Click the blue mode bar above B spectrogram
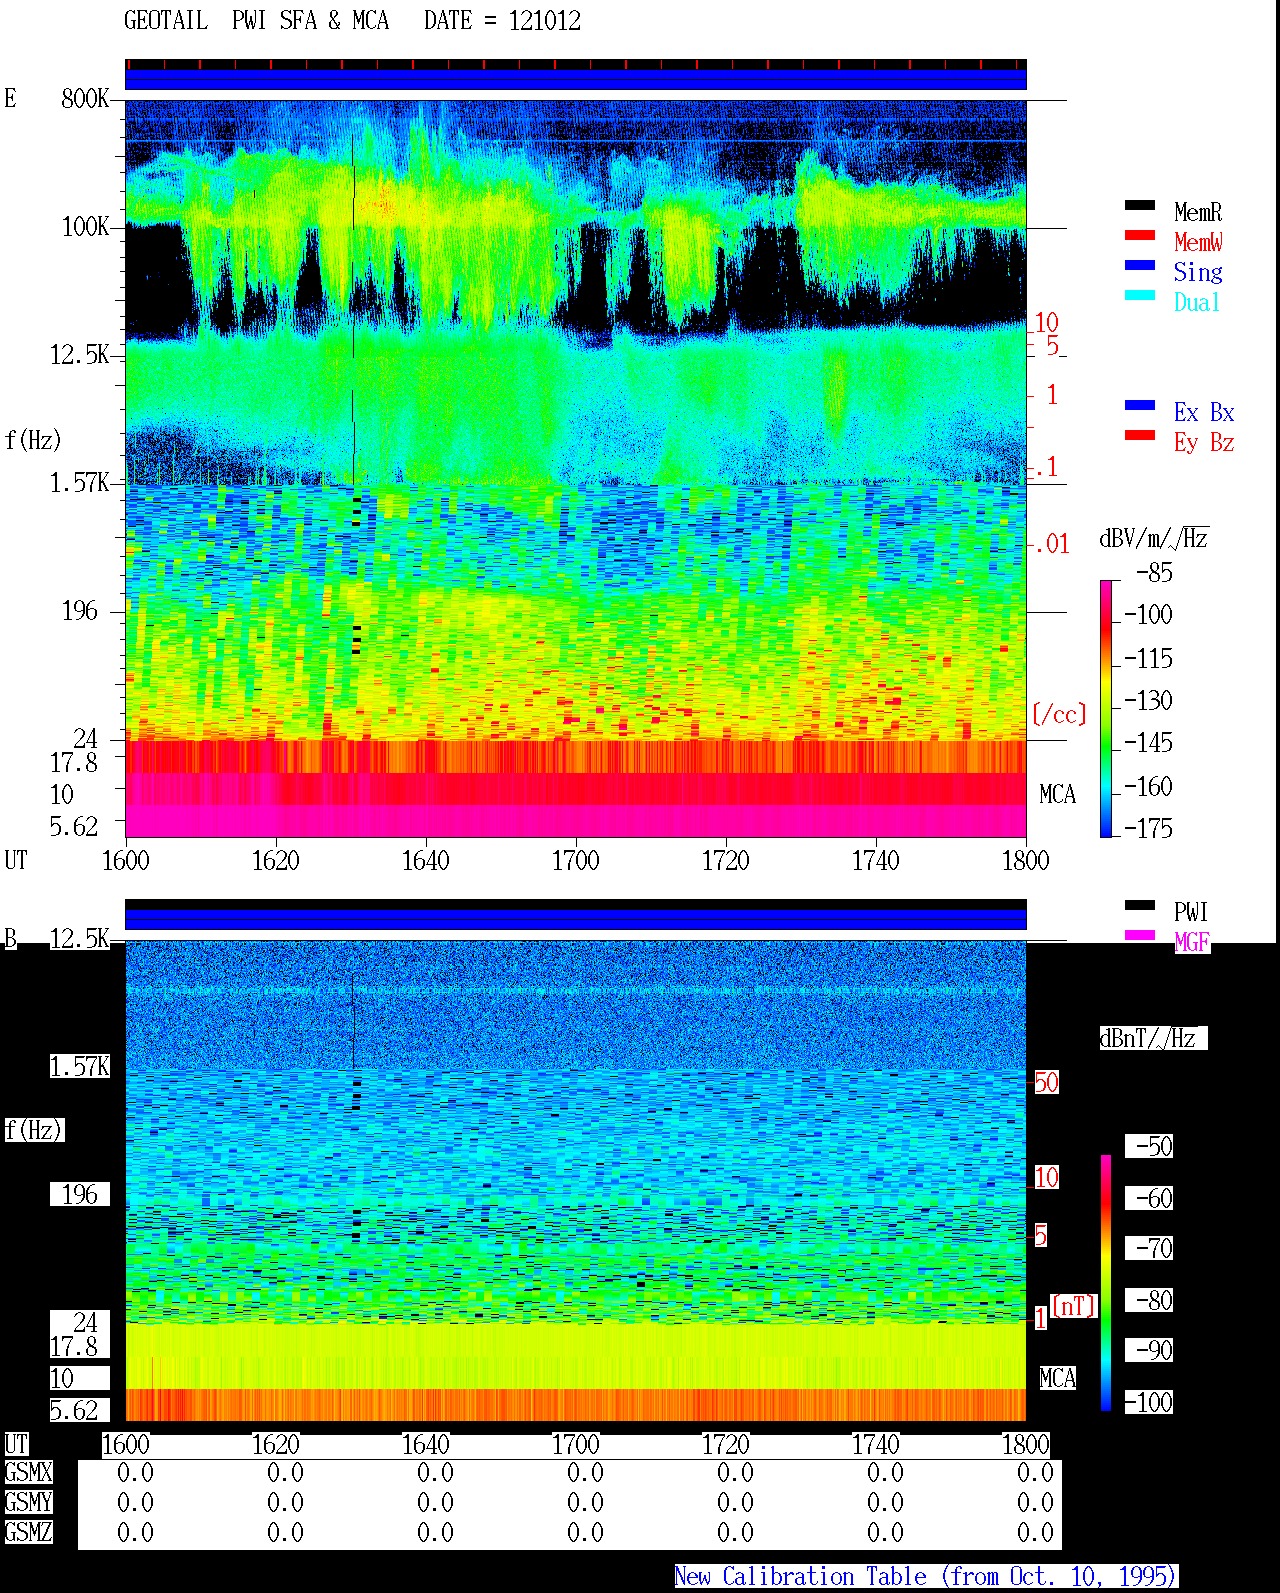 (576, 919)
